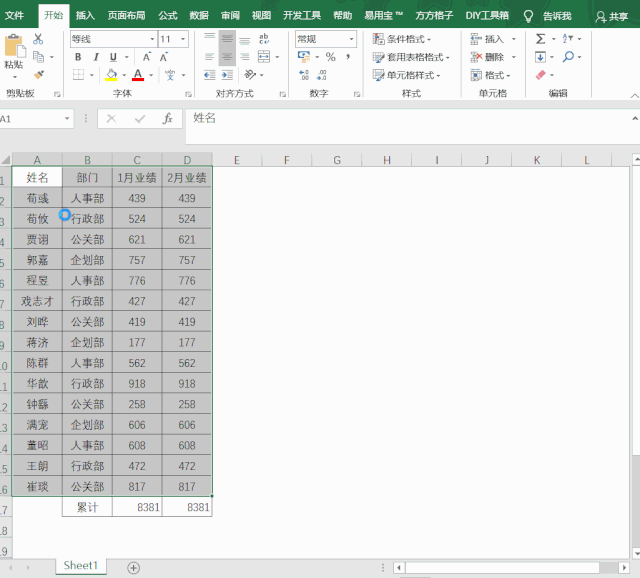The height and width of the screenshot is (578, 640).
Task: Click accounting number format icon
Action: tap(304, 57)
